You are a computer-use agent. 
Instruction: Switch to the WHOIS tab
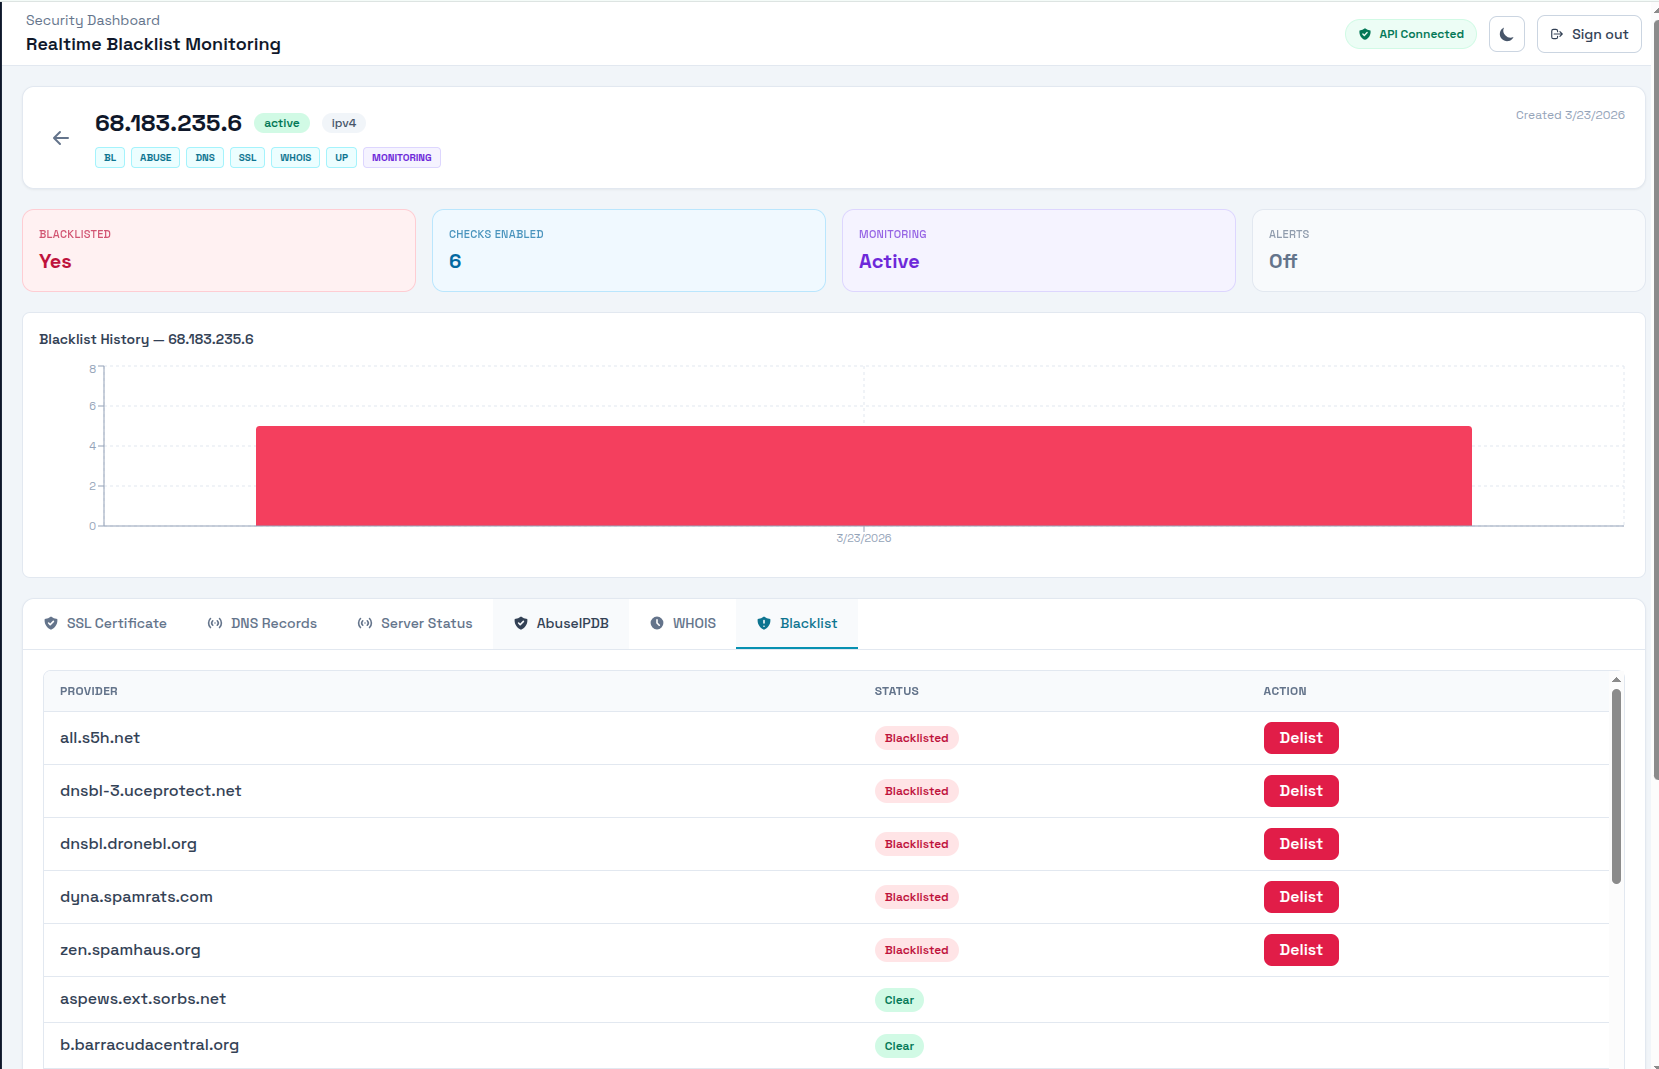(683, 623)
